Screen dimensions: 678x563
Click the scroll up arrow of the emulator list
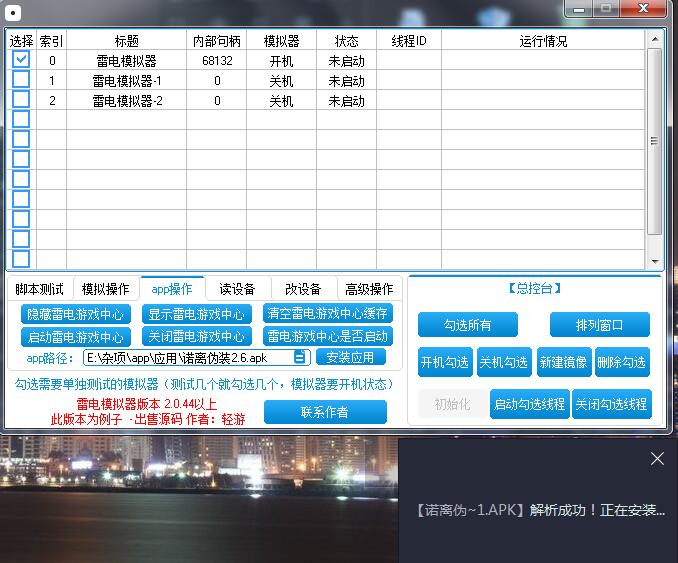tap(655, 39)
